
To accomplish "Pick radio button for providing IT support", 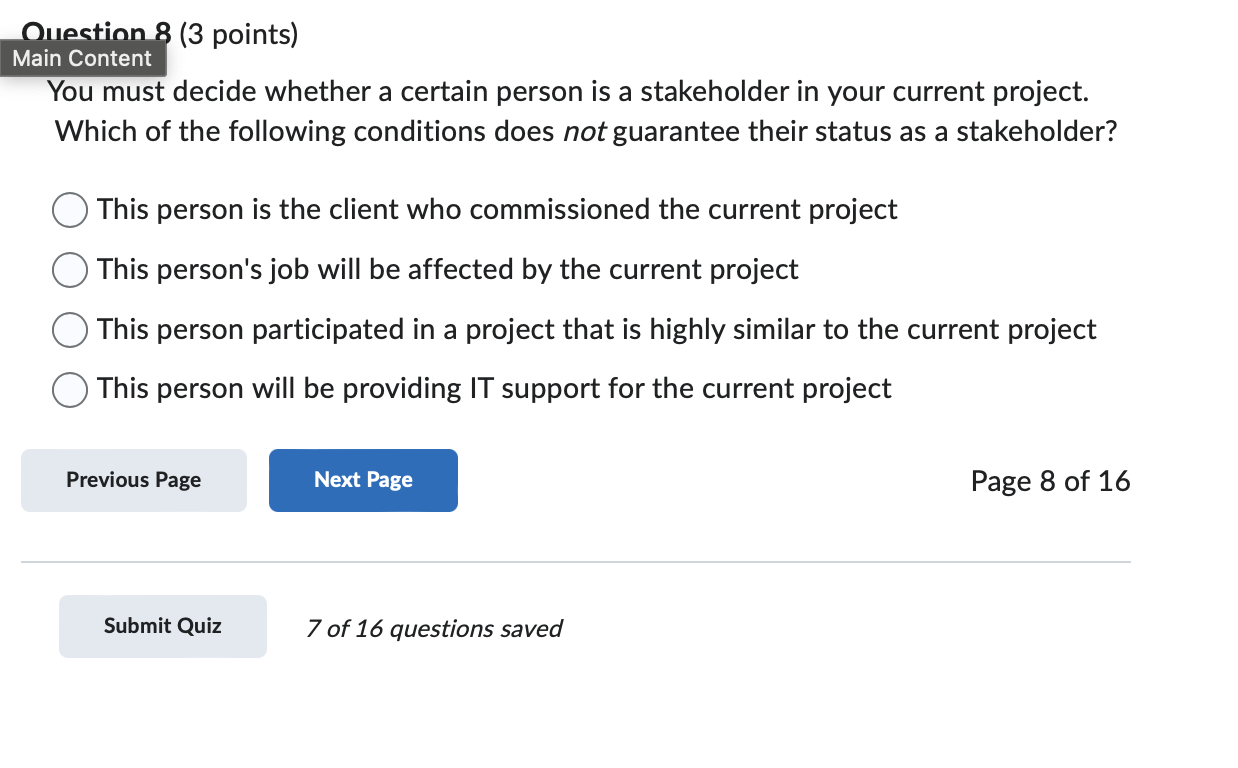I will 70,390.
